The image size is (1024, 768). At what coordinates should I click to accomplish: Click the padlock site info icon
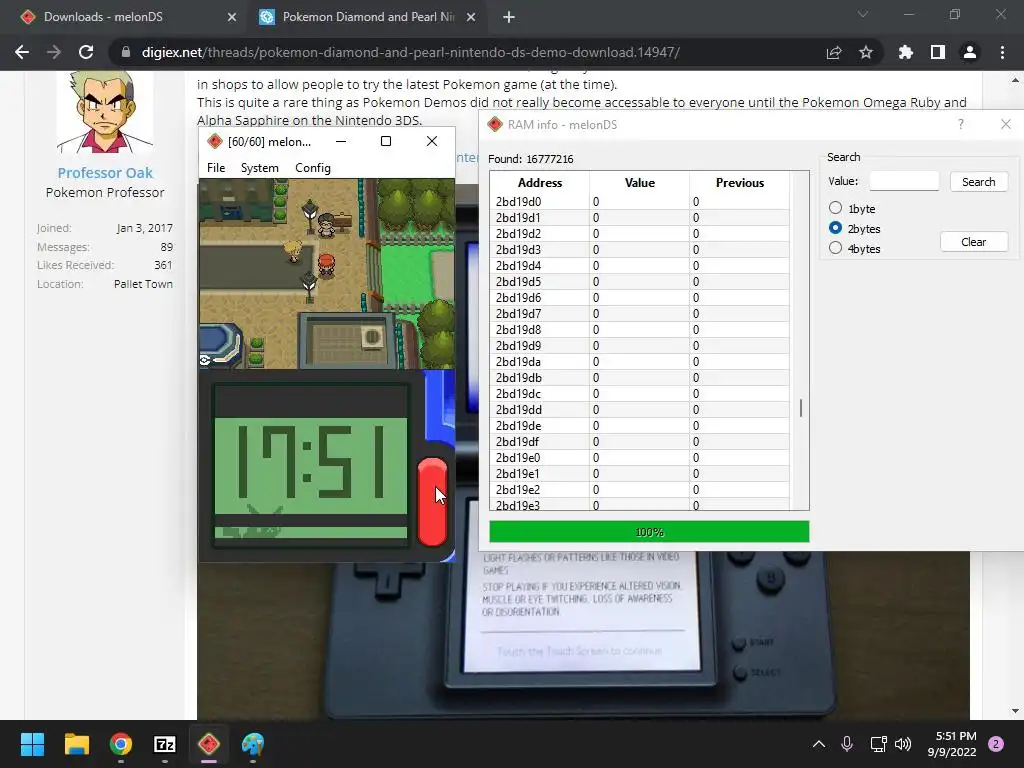(126, 52)
